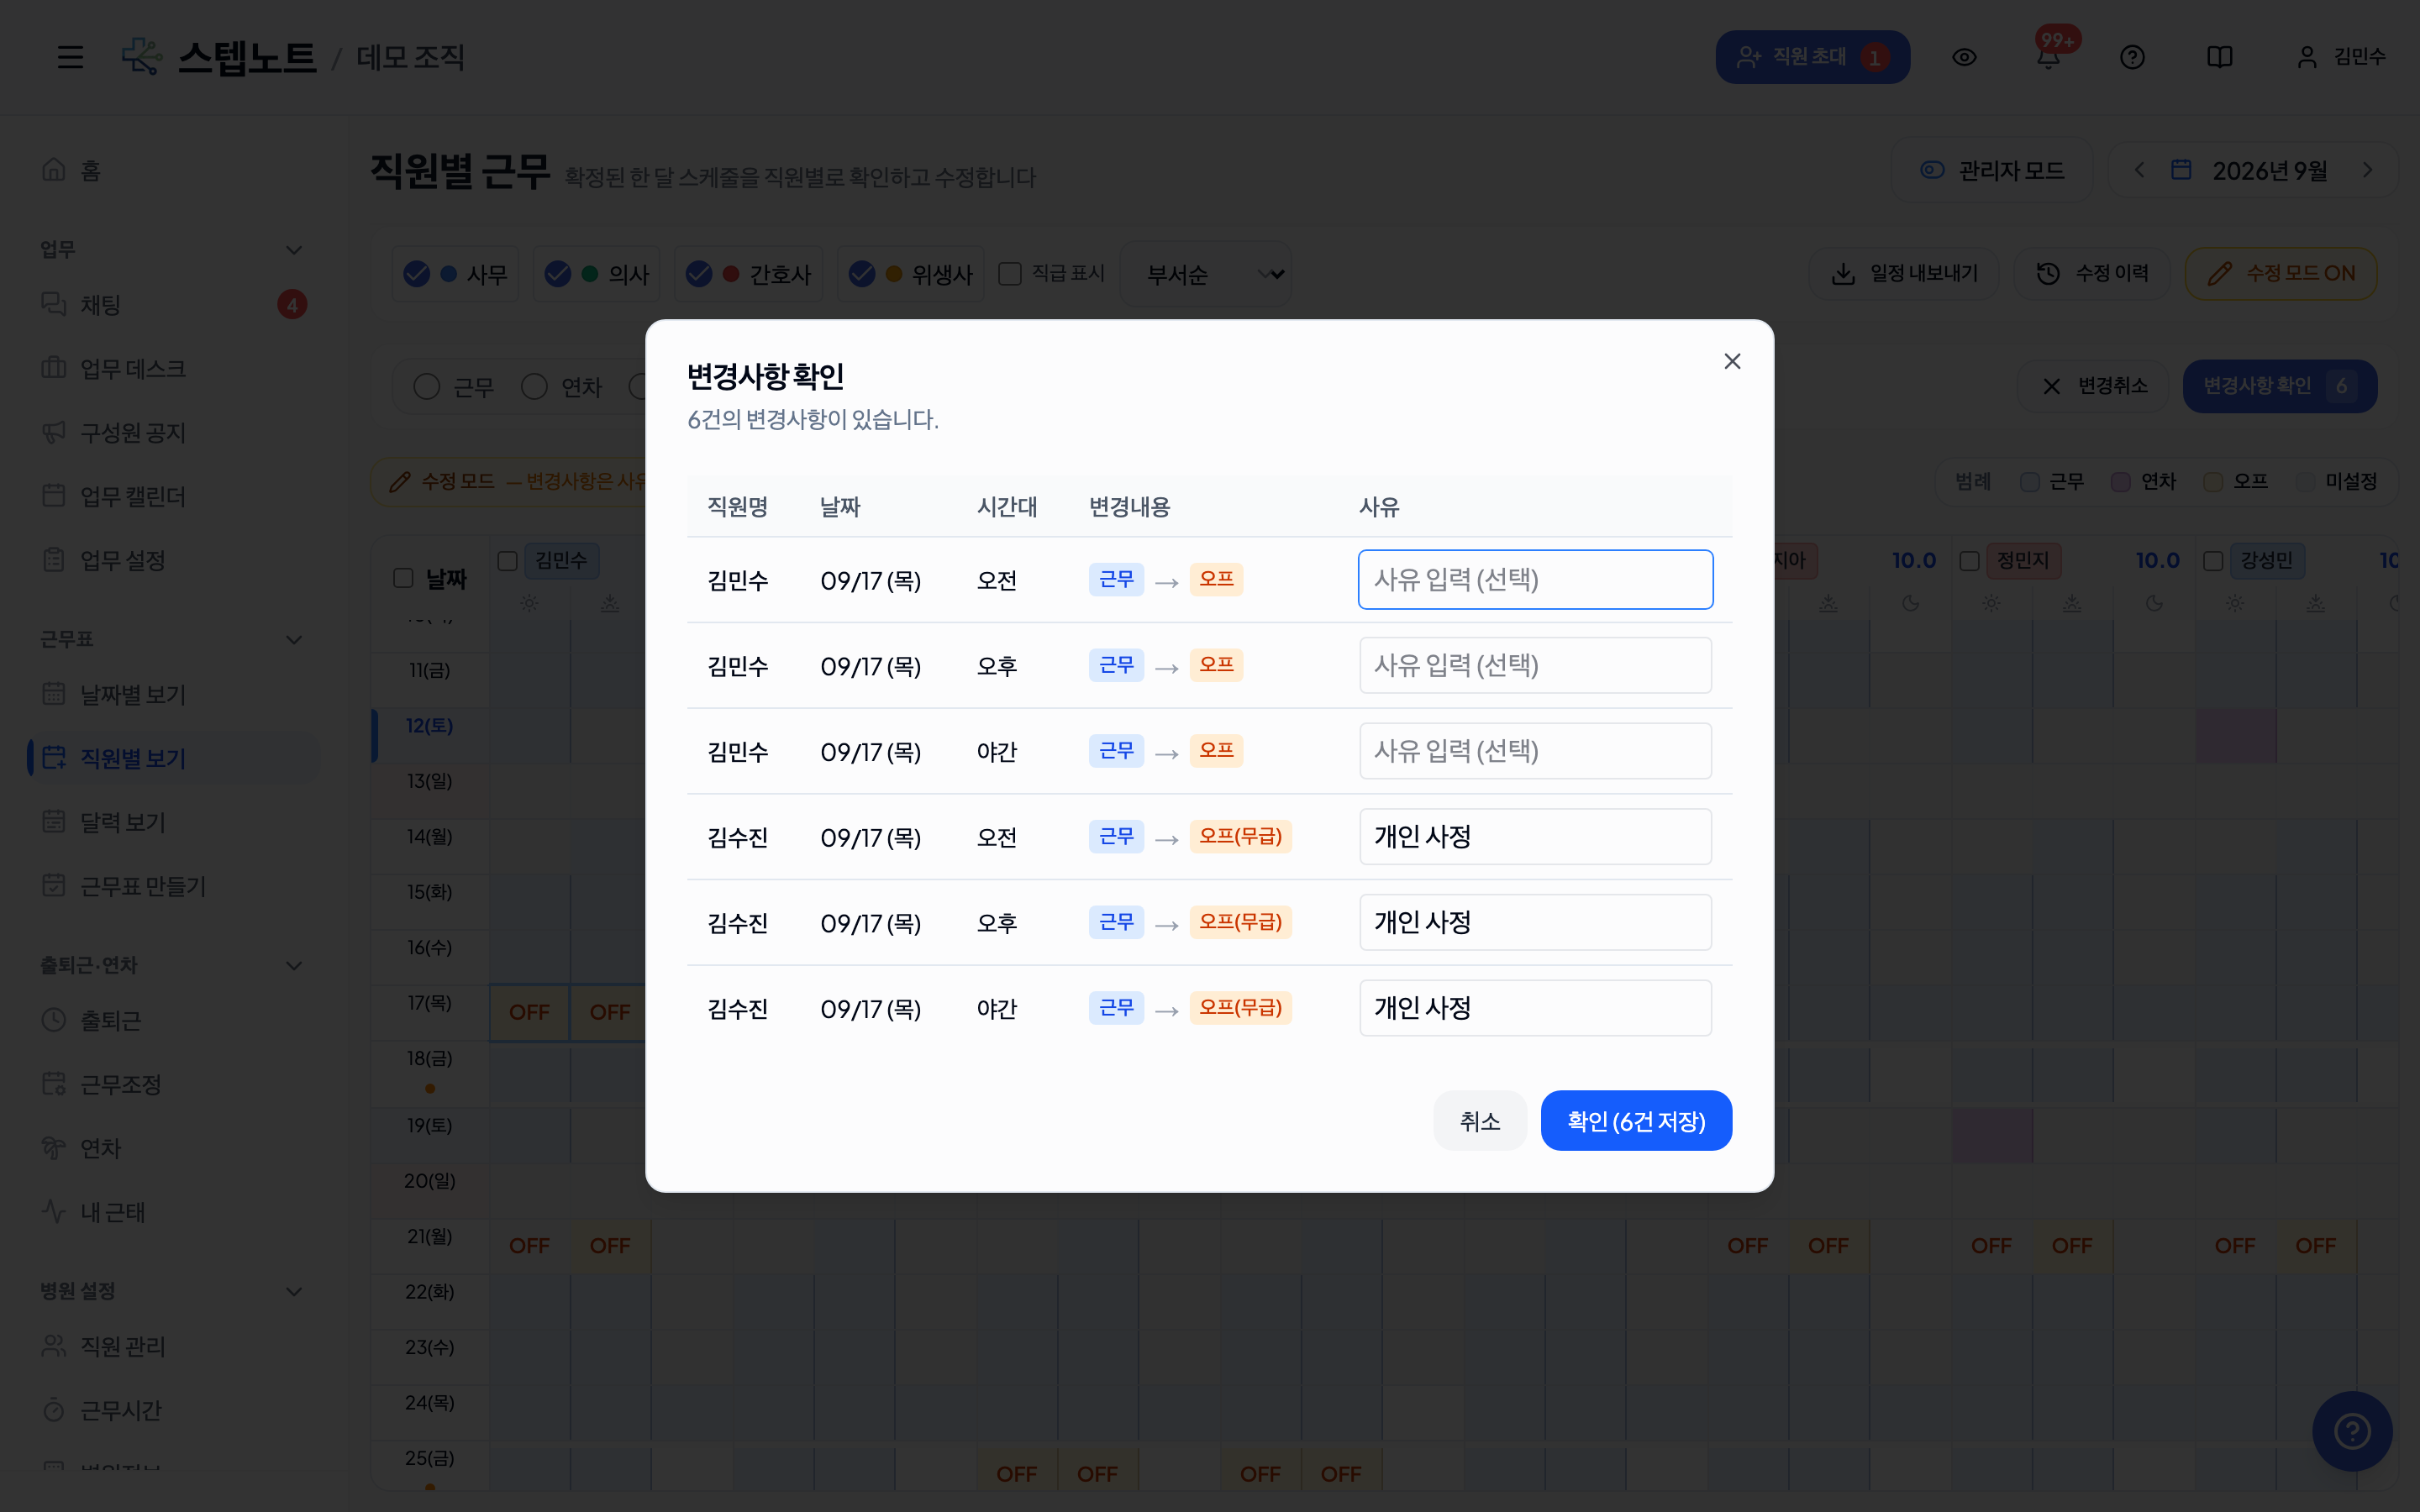
Task: Toggle the 사무 filter checkbox
Action: (417, 274)
